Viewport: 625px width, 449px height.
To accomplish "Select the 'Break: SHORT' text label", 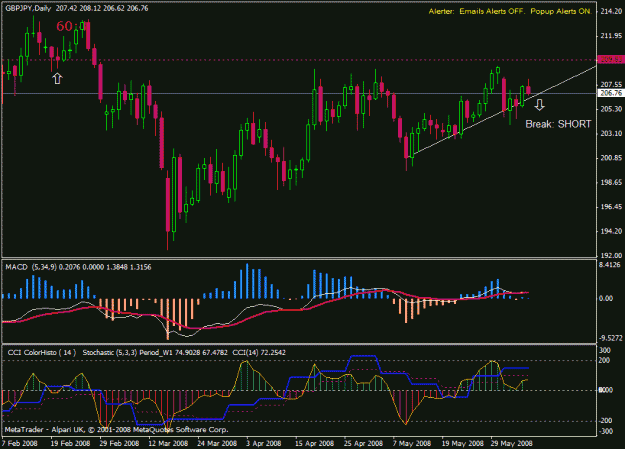I will point(558,124).
